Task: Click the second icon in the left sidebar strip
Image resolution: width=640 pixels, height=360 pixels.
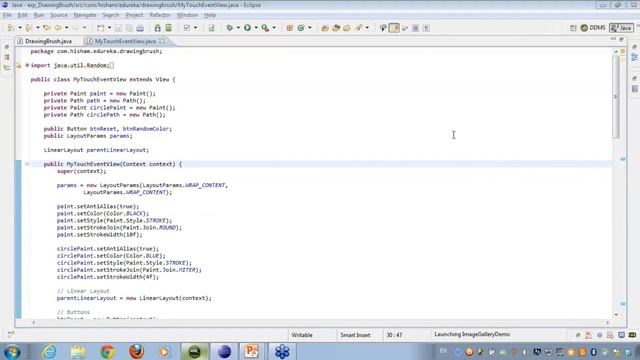Action: point(7,58)
